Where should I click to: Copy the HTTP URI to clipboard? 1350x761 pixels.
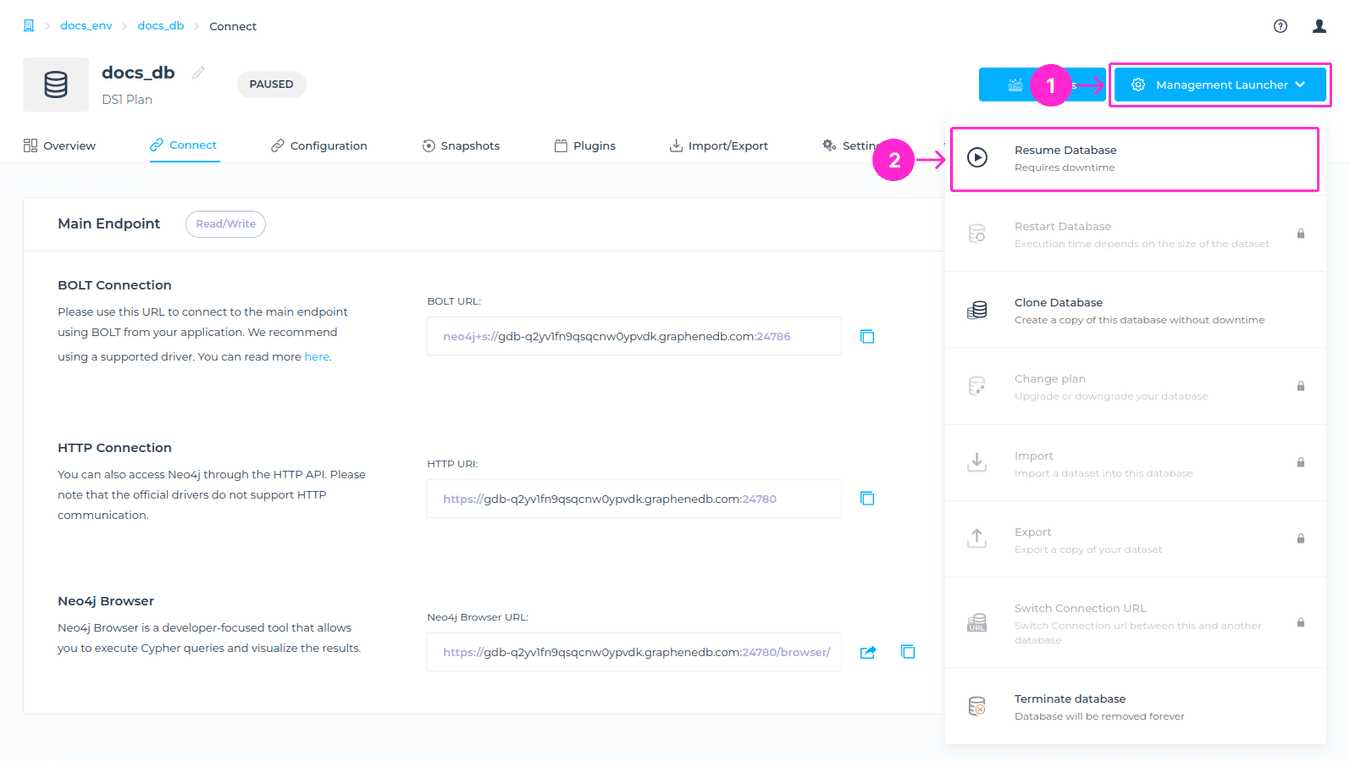[867, 499]
